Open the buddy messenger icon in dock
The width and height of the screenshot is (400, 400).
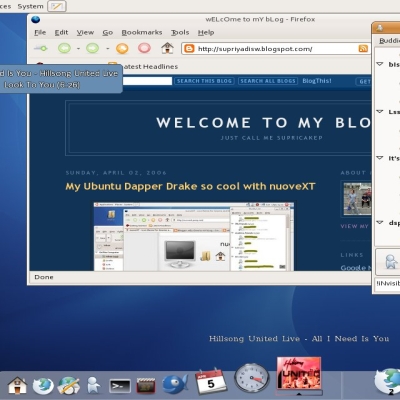(x=94, y=385)
